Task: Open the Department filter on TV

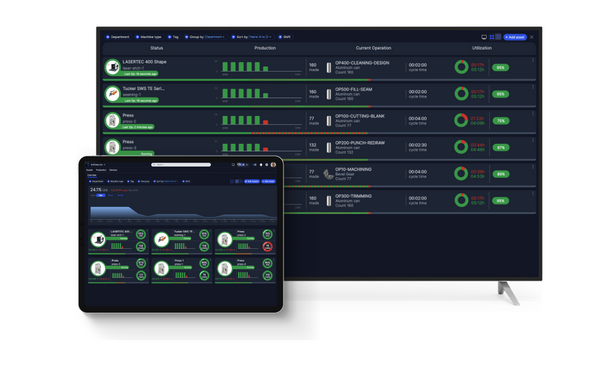Action: click(118, 37)
